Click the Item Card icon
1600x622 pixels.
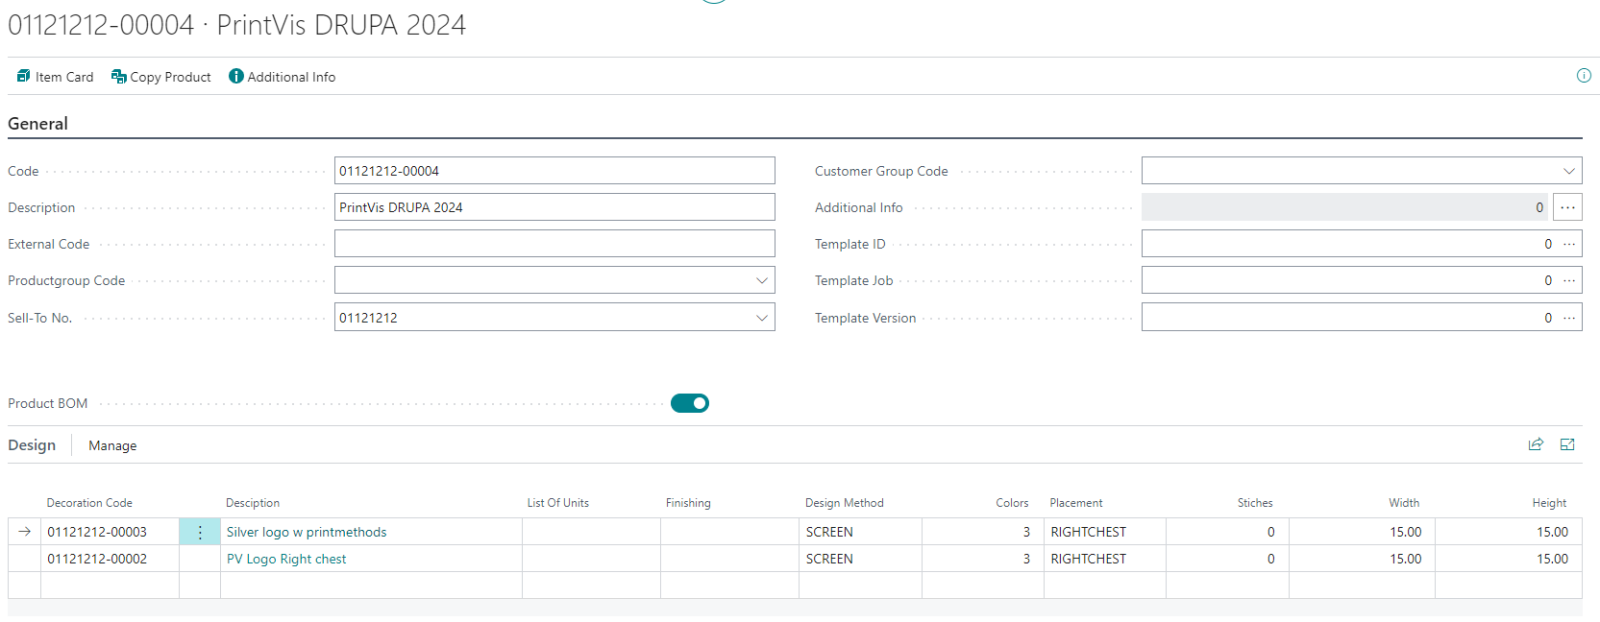[x=24, y=76]
